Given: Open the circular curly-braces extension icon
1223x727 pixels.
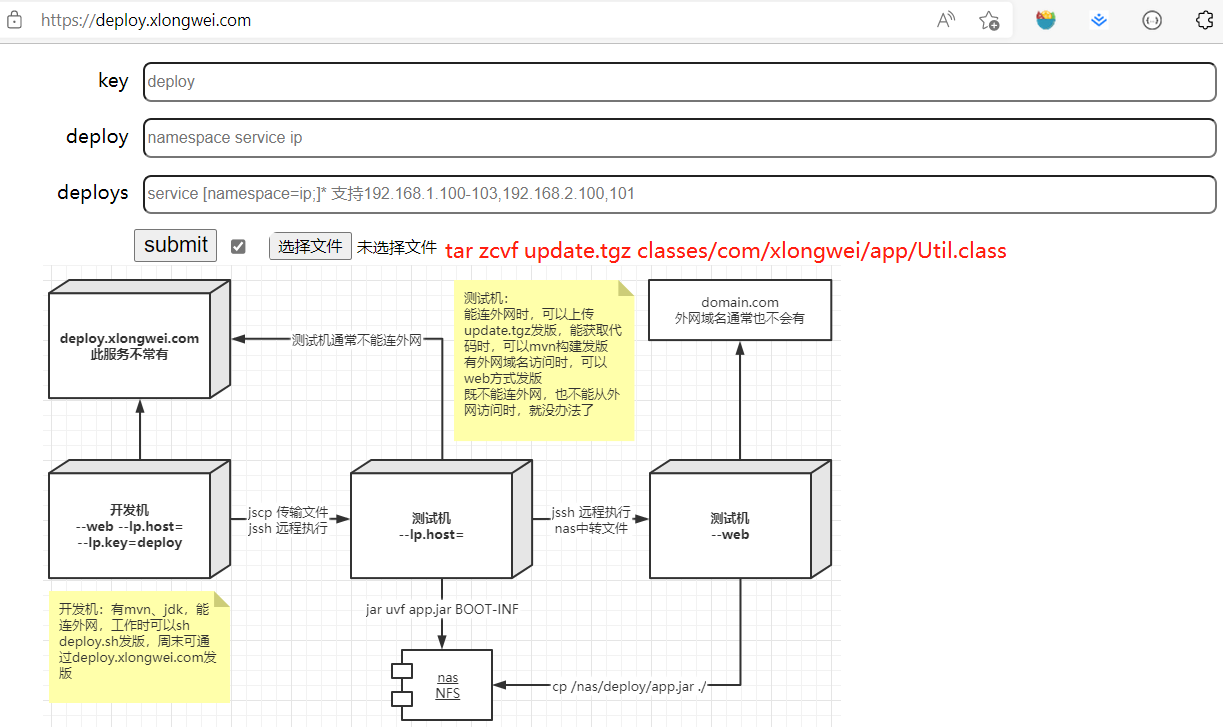Looking at the screenshot, I should pos(1152,20).
